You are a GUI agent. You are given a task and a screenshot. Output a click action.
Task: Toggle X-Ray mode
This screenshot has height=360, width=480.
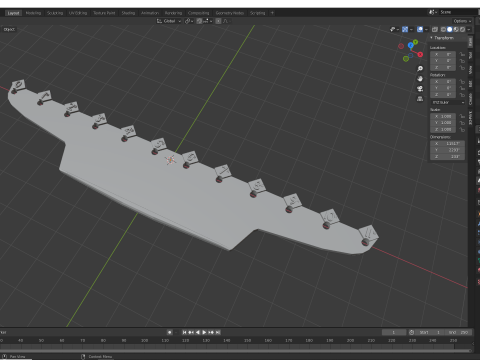(x=435, y=29)
